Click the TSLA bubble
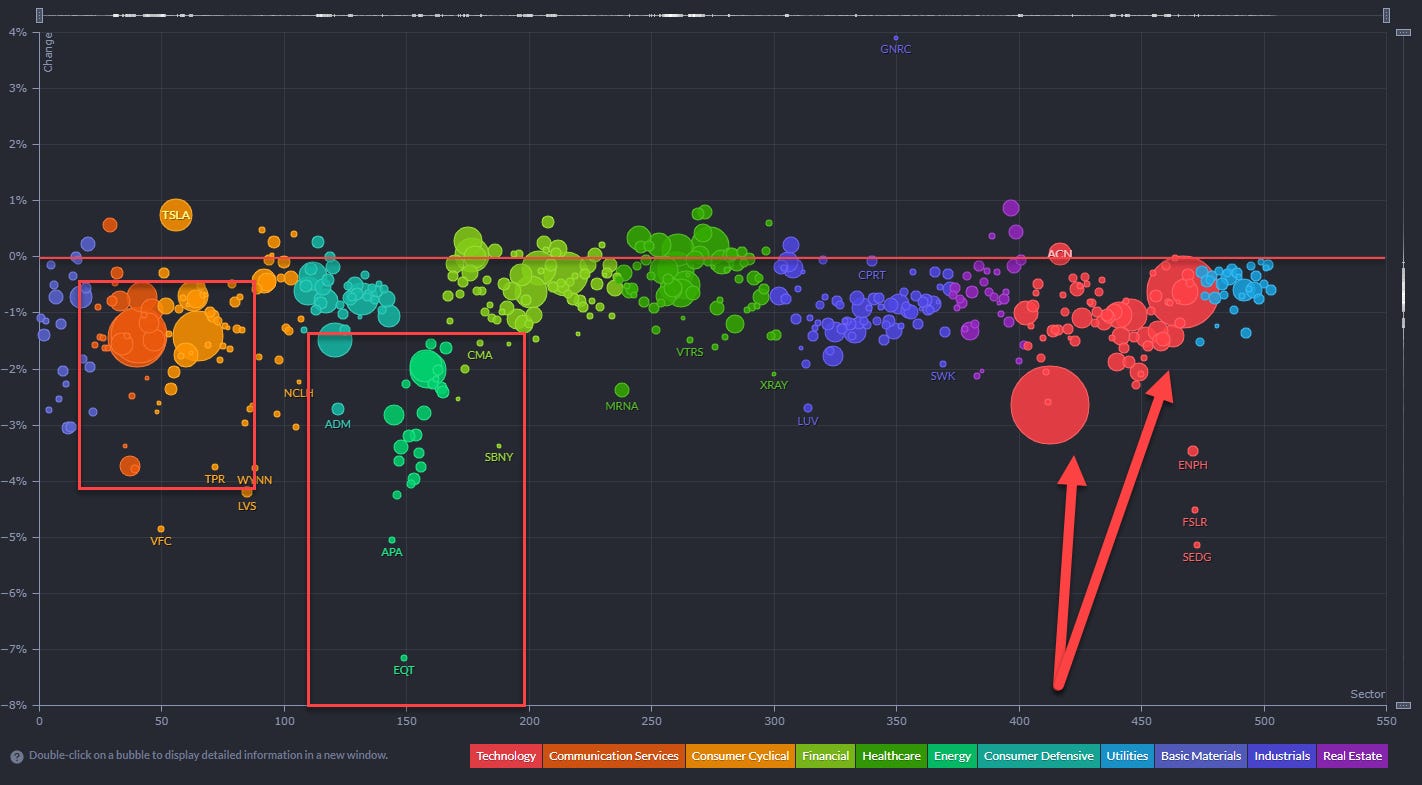The height and width of the screenshot is (785, 1422). coord(175,214)
